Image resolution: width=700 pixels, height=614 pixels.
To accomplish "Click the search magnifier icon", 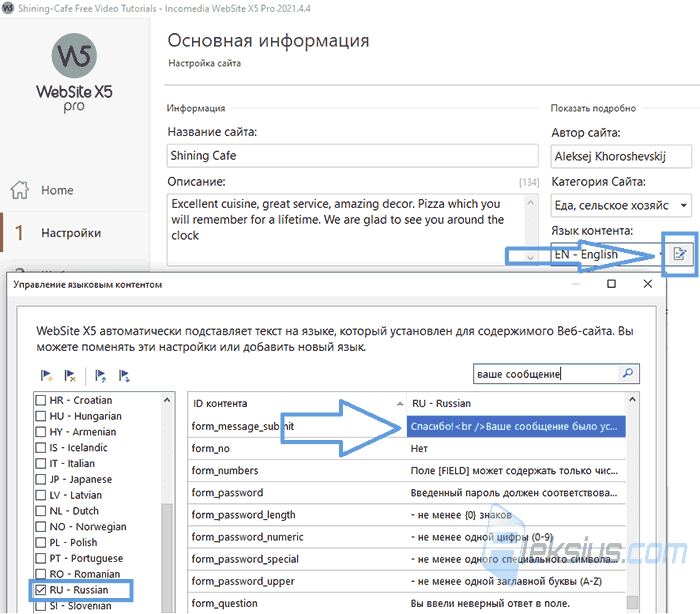I will pos(628,373).
